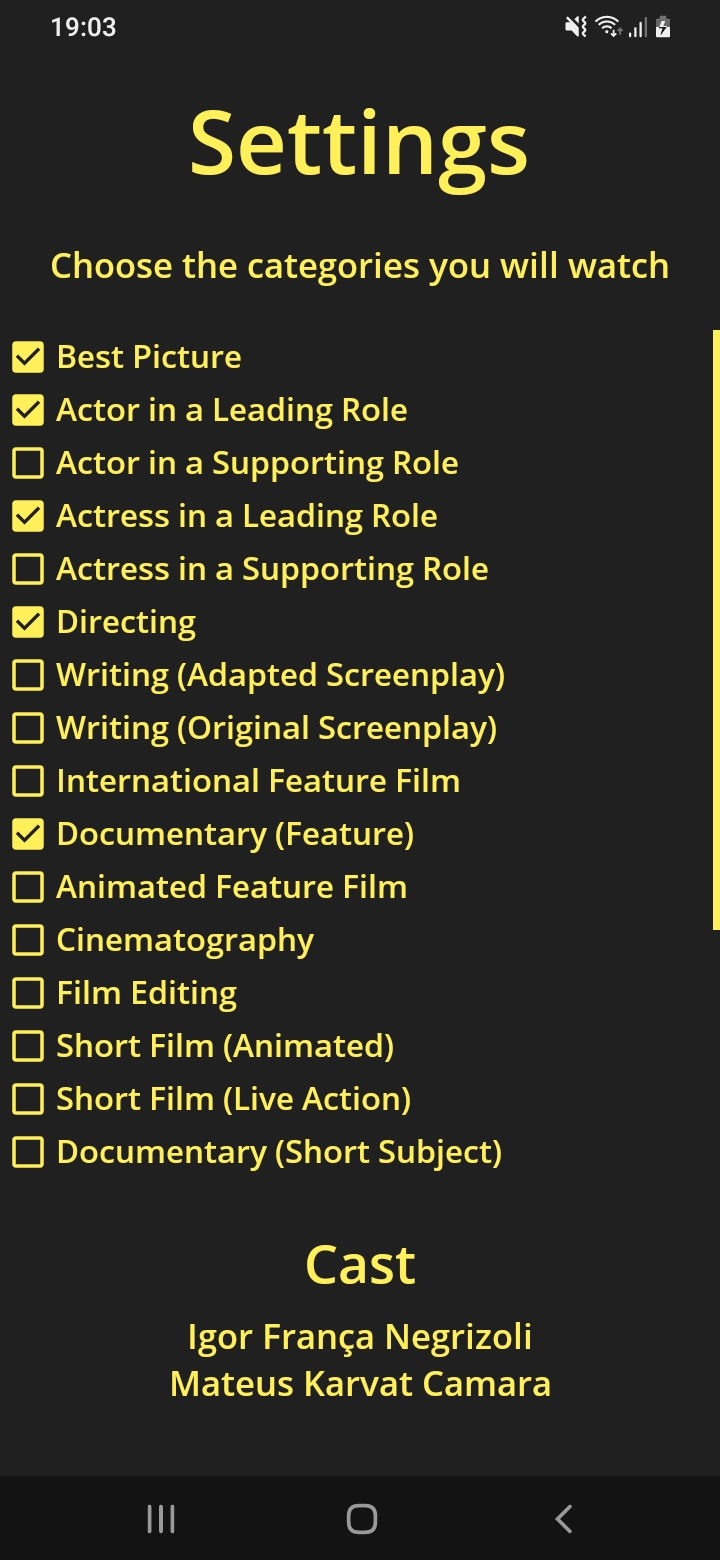Check Short Film (Live Action)
Viewport: 720px width, 1560px height.
pos(28,1099)
